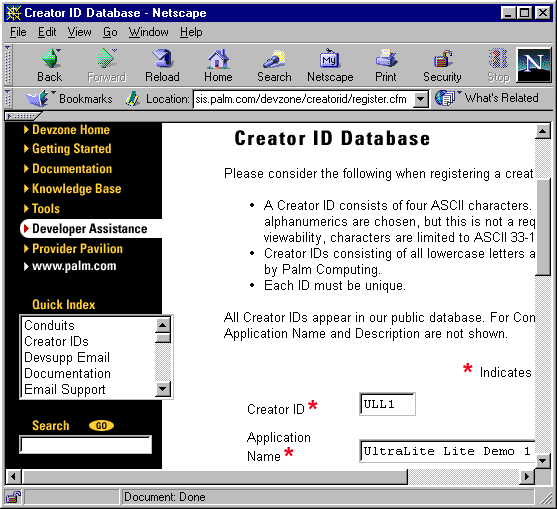This screenshot has width=557, height=509.
Task: Click the horizontal scroll left arrow
Action: 13,476
